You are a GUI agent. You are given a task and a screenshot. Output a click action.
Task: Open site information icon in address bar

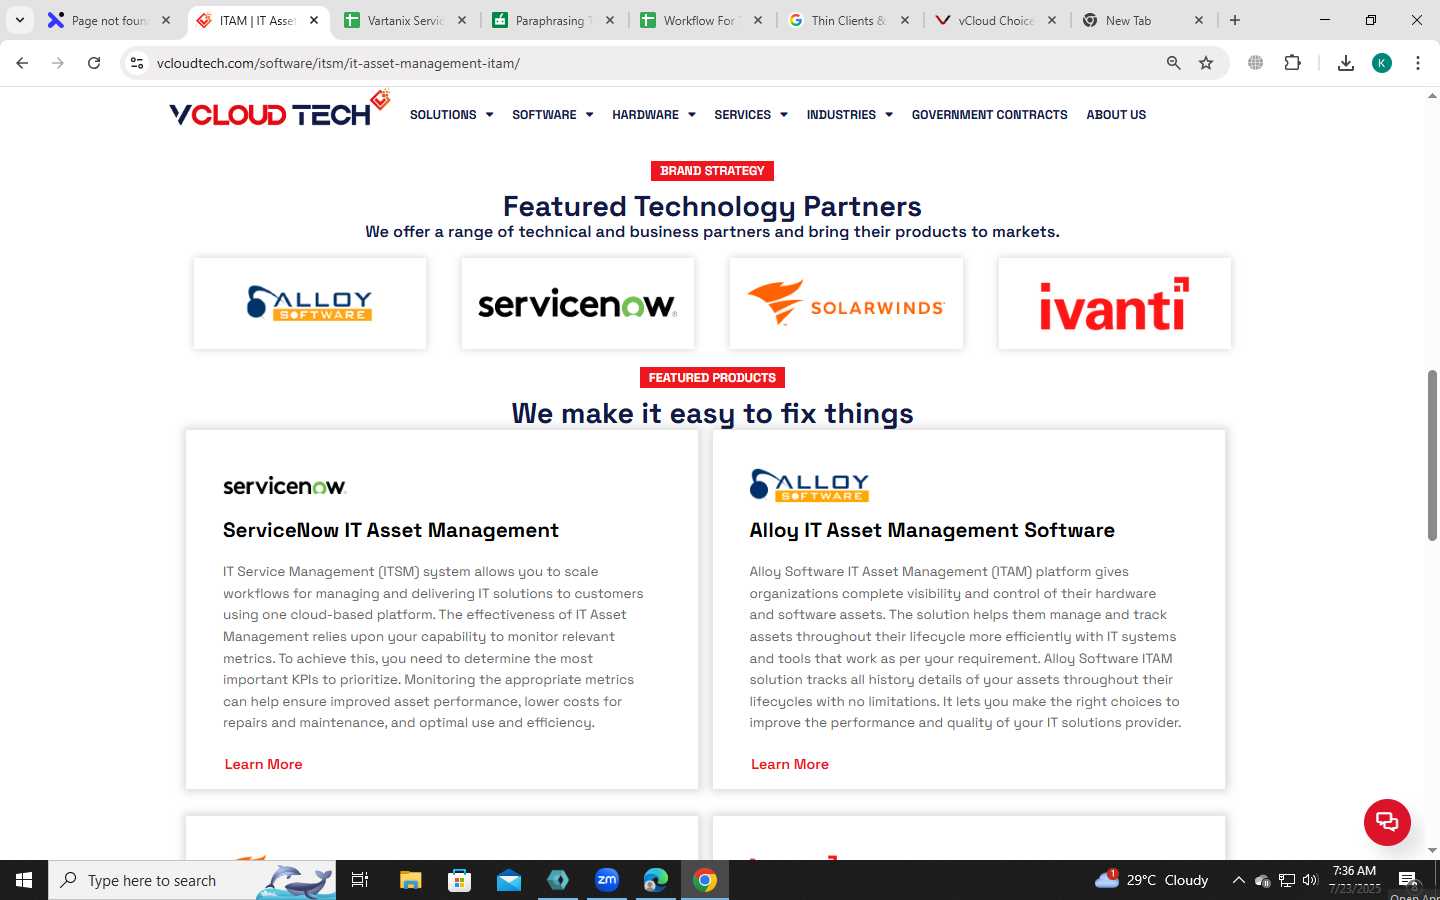click(137, 63)
